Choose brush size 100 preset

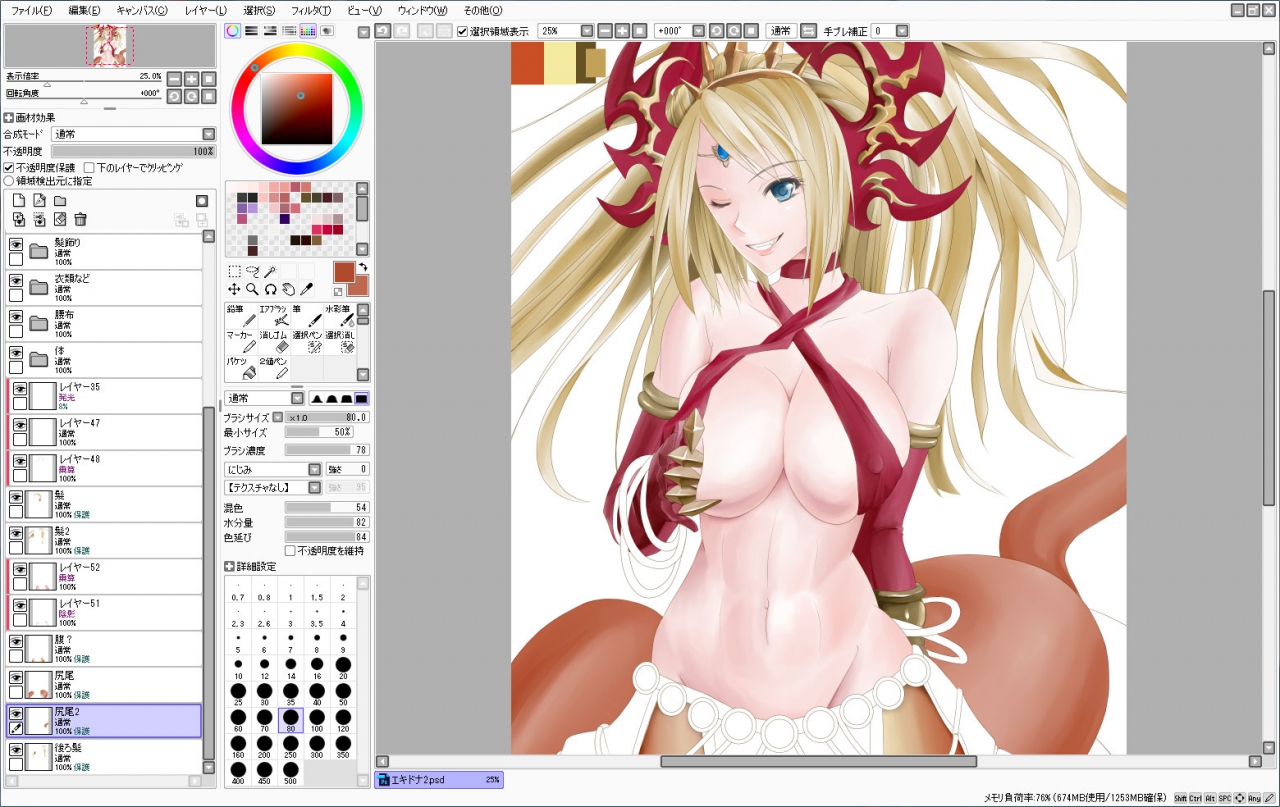point(316,721)
